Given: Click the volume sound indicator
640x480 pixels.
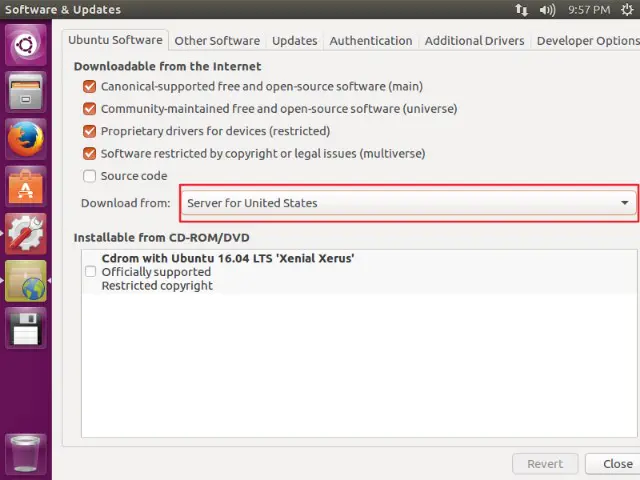Looking at the screenshot, I should [547, 10].
